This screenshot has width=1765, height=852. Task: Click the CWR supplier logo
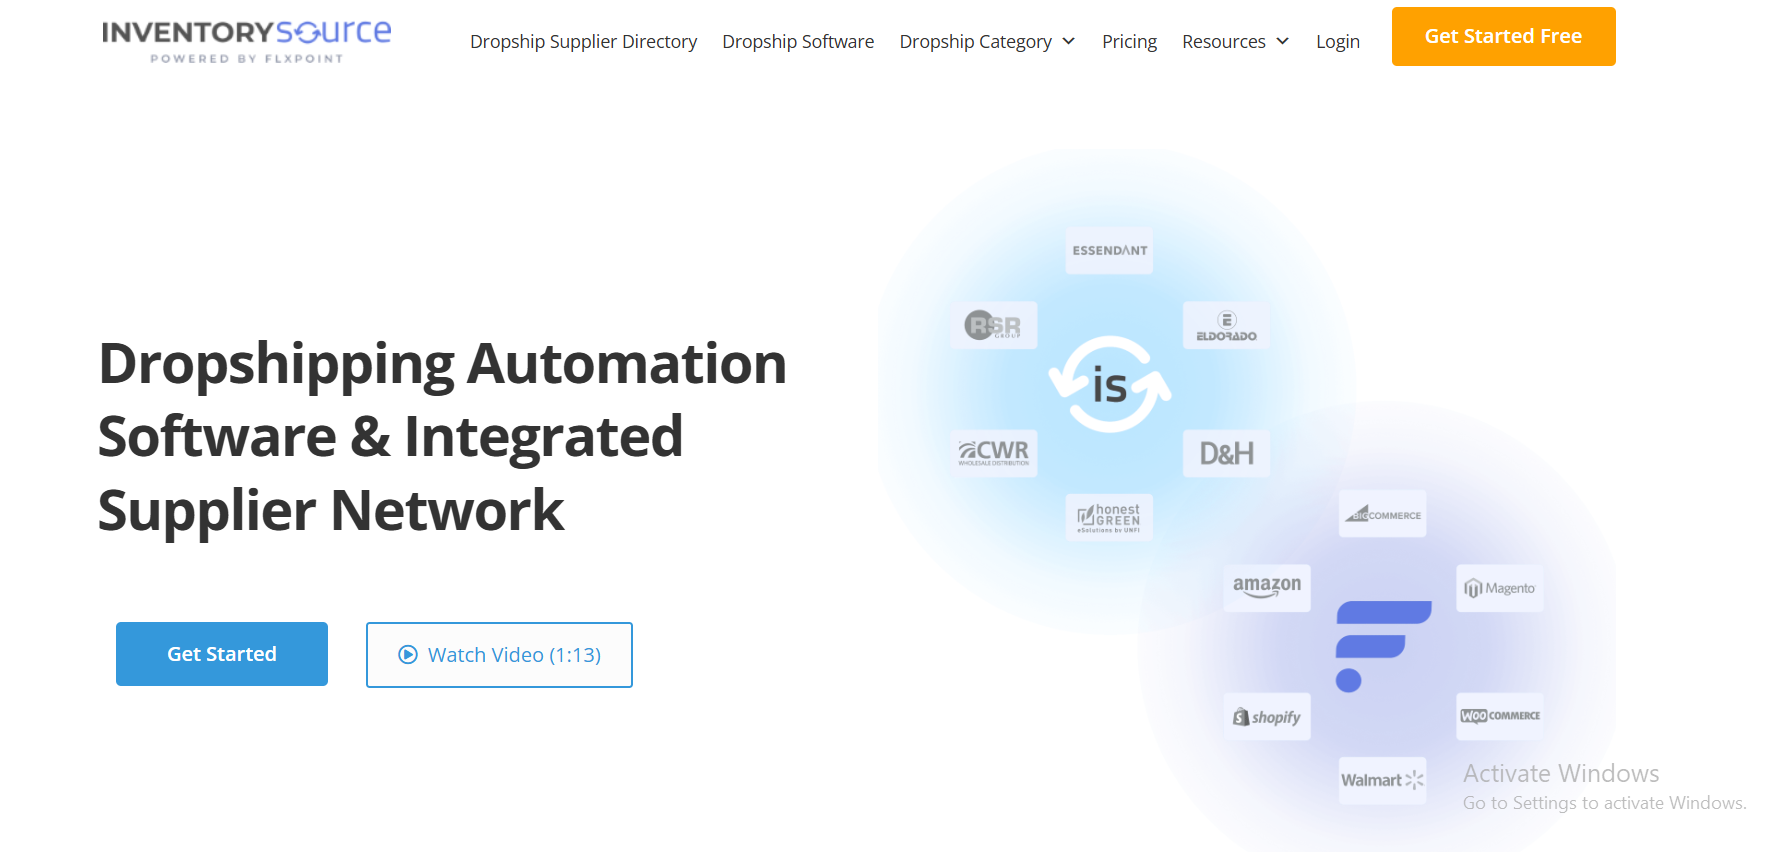[993, 453]
